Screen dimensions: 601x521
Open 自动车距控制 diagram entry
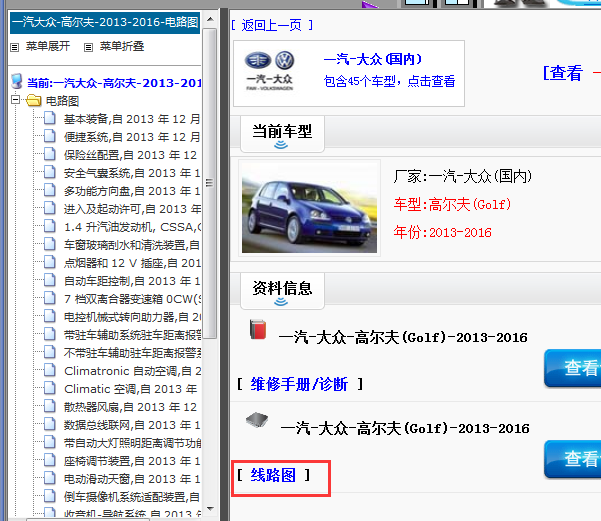132,281
